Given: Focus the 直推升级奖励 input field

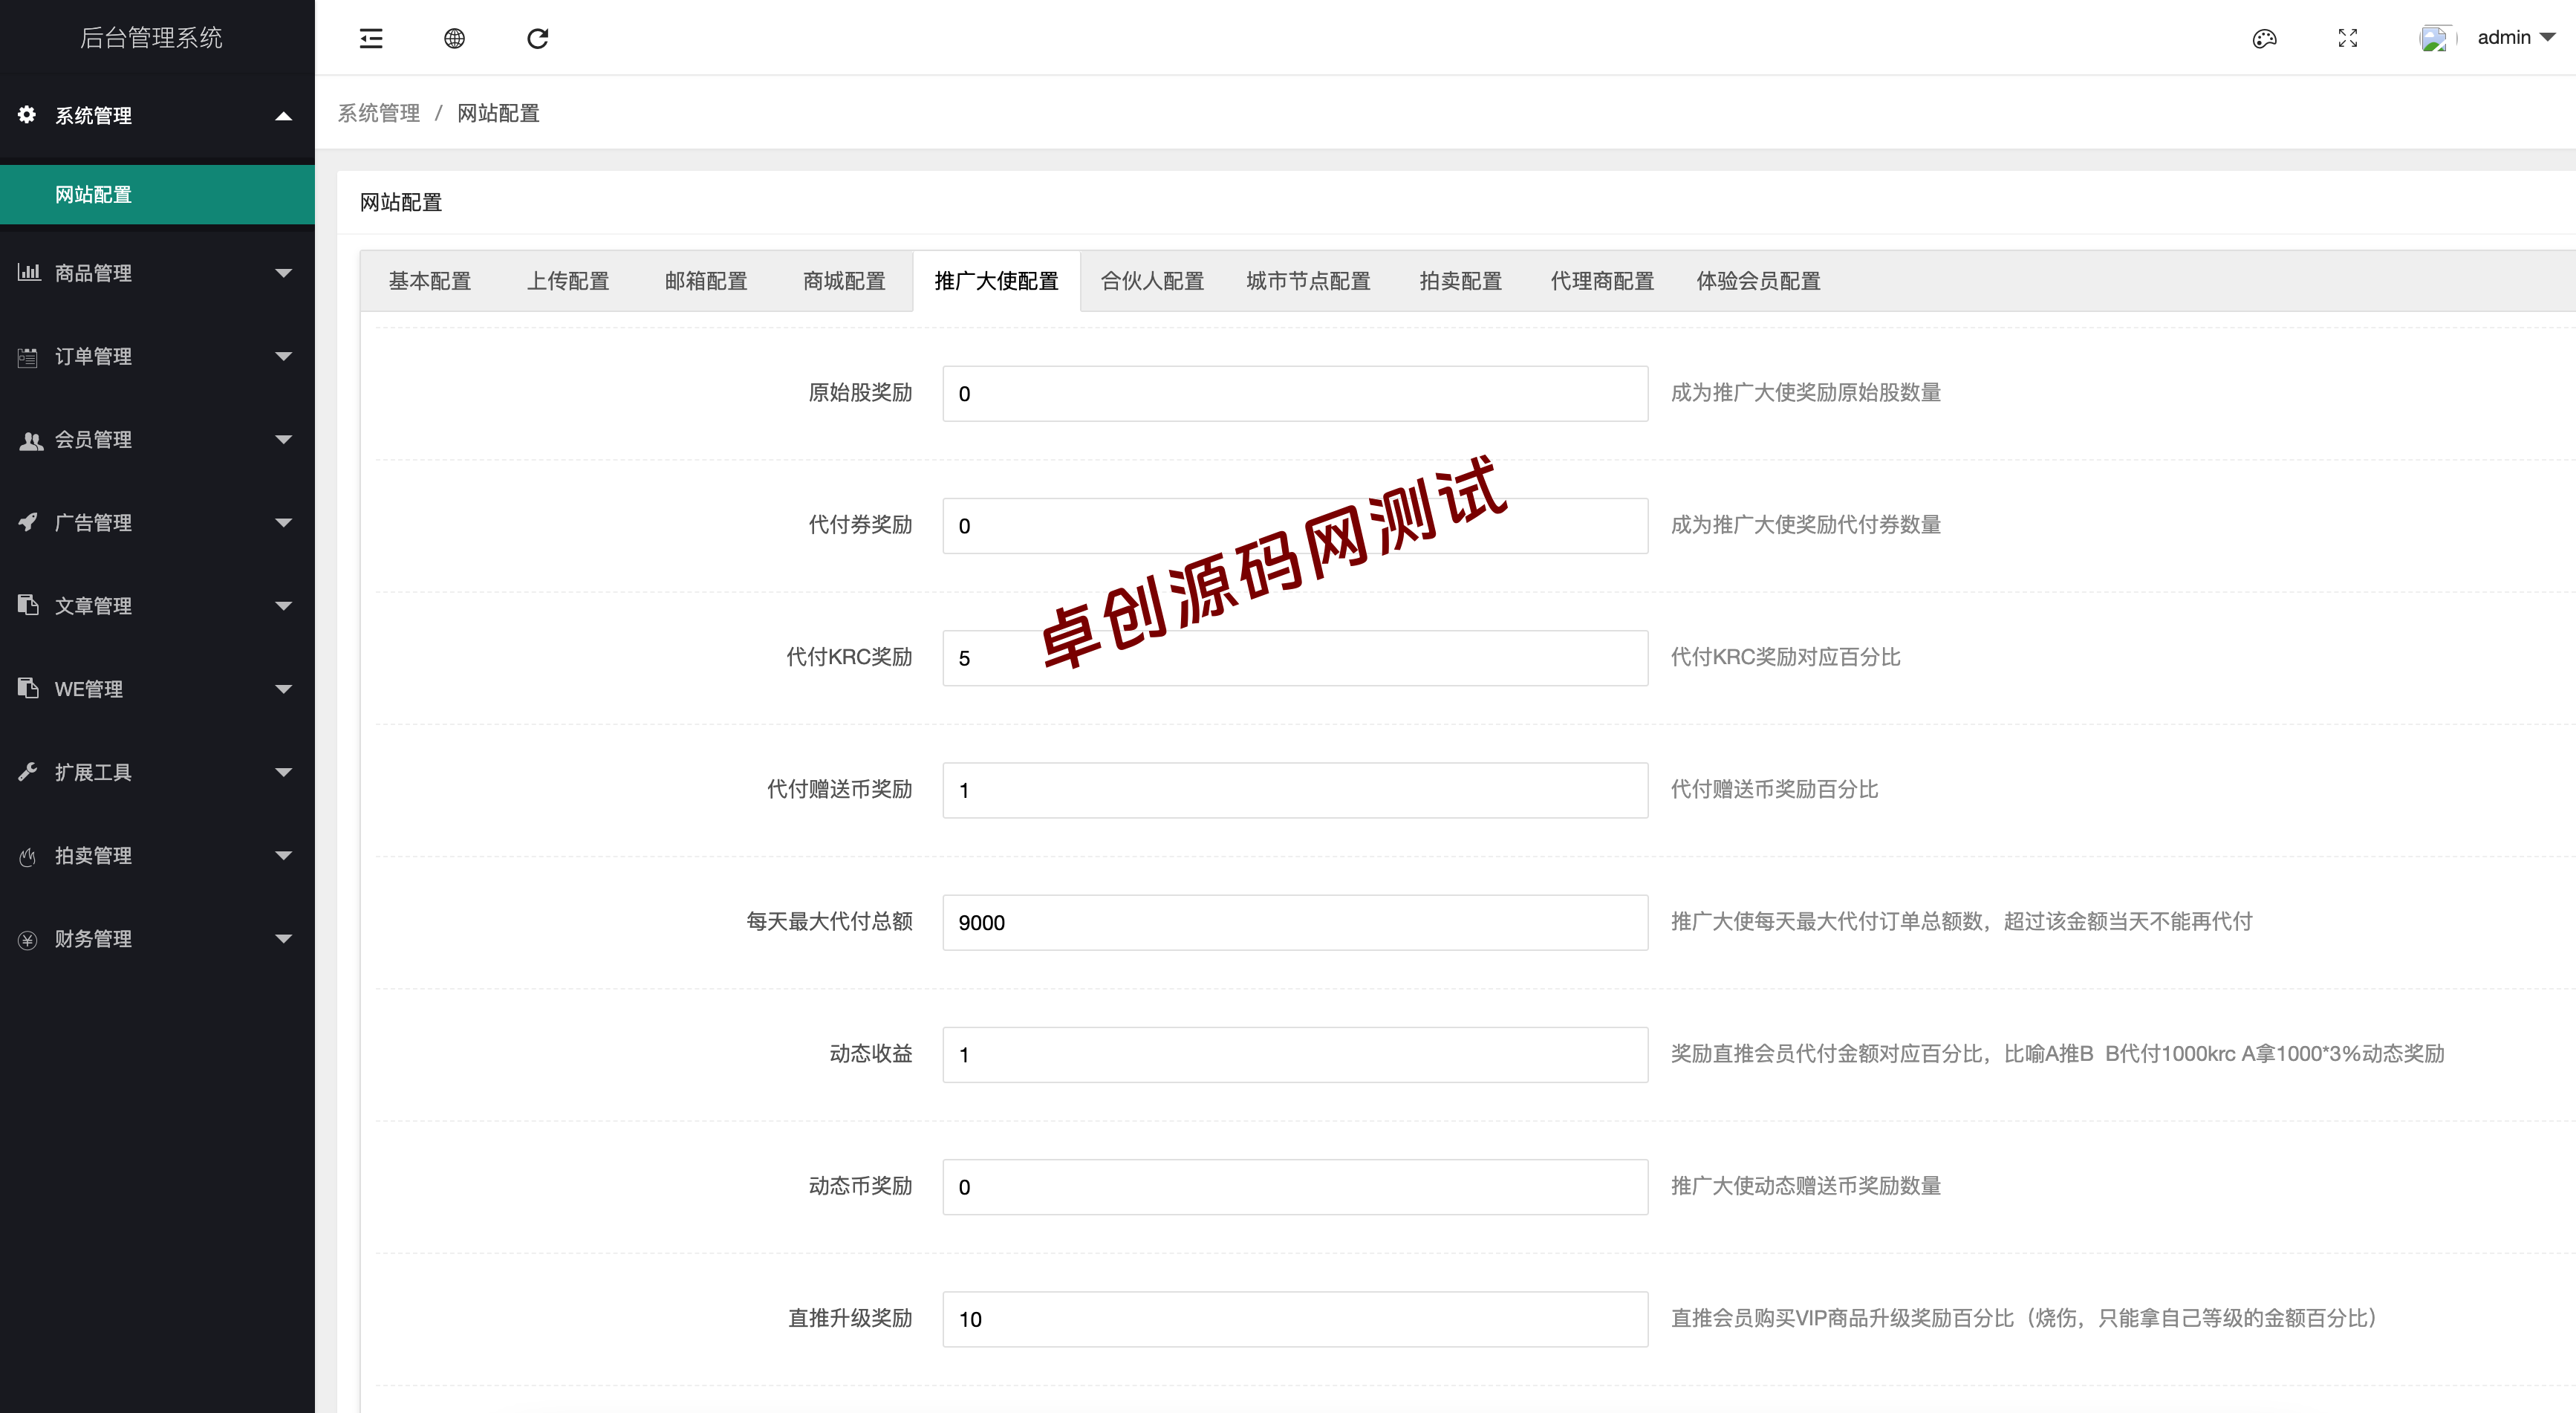Looking at the screenshot, I should tap(1295, 1319).
